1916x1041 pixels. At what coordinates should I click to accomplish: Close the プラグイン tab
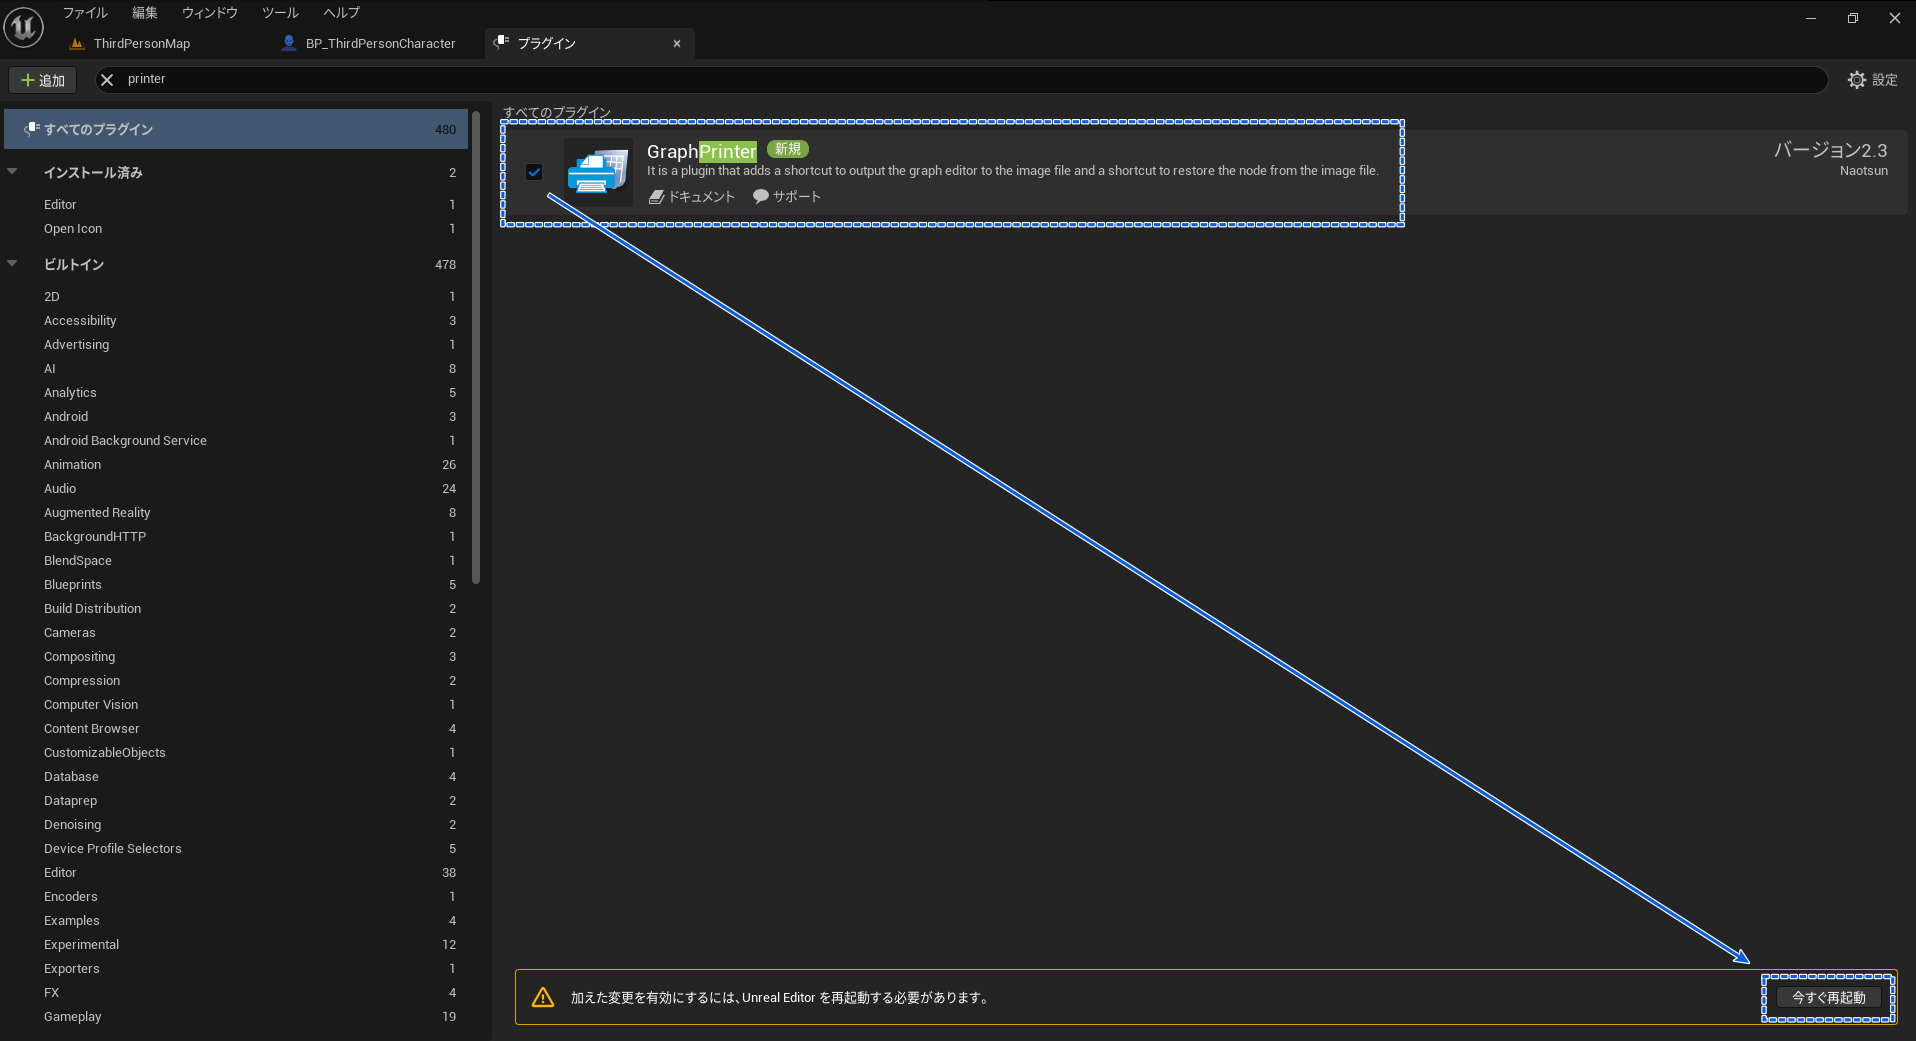point(677,44)
